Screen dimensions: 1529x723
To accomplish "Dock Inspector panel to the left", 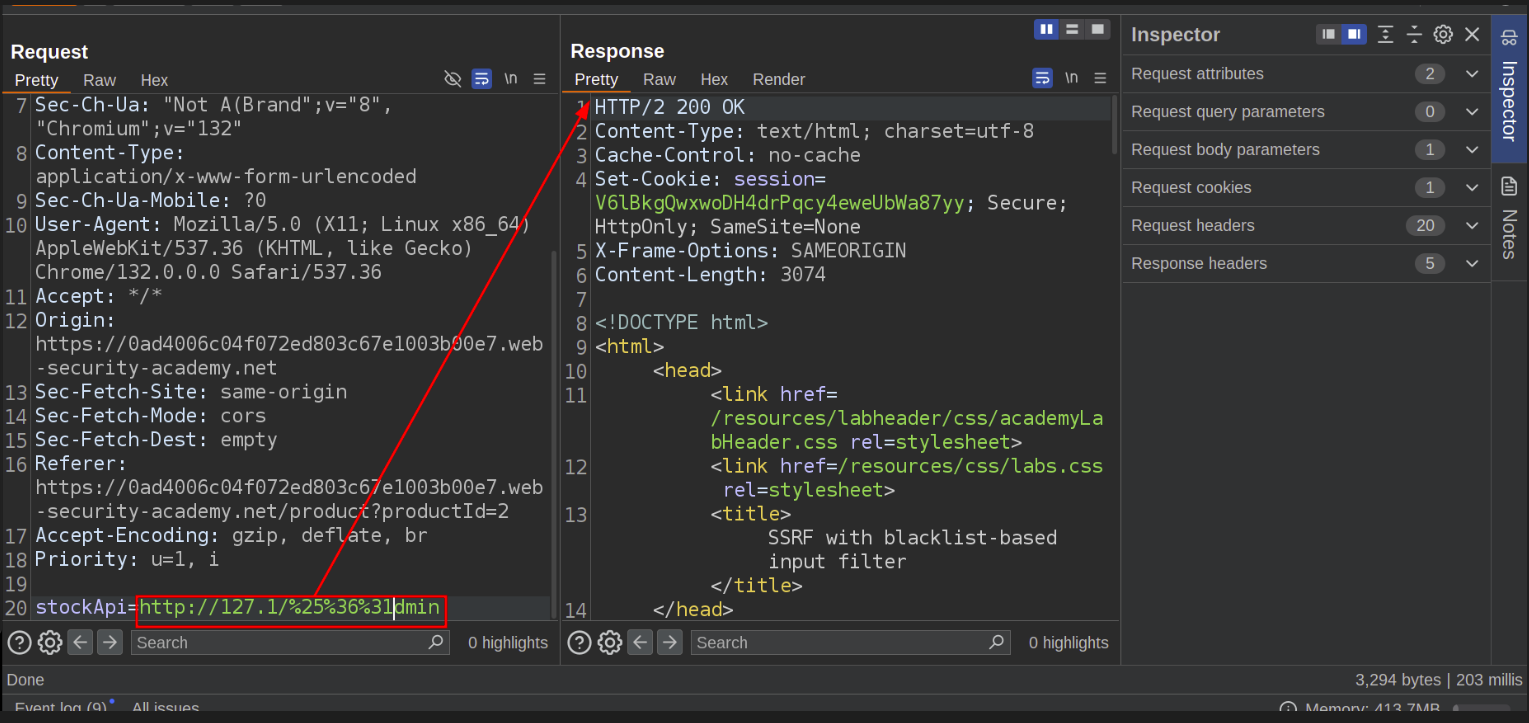I will coord(1328,34).
